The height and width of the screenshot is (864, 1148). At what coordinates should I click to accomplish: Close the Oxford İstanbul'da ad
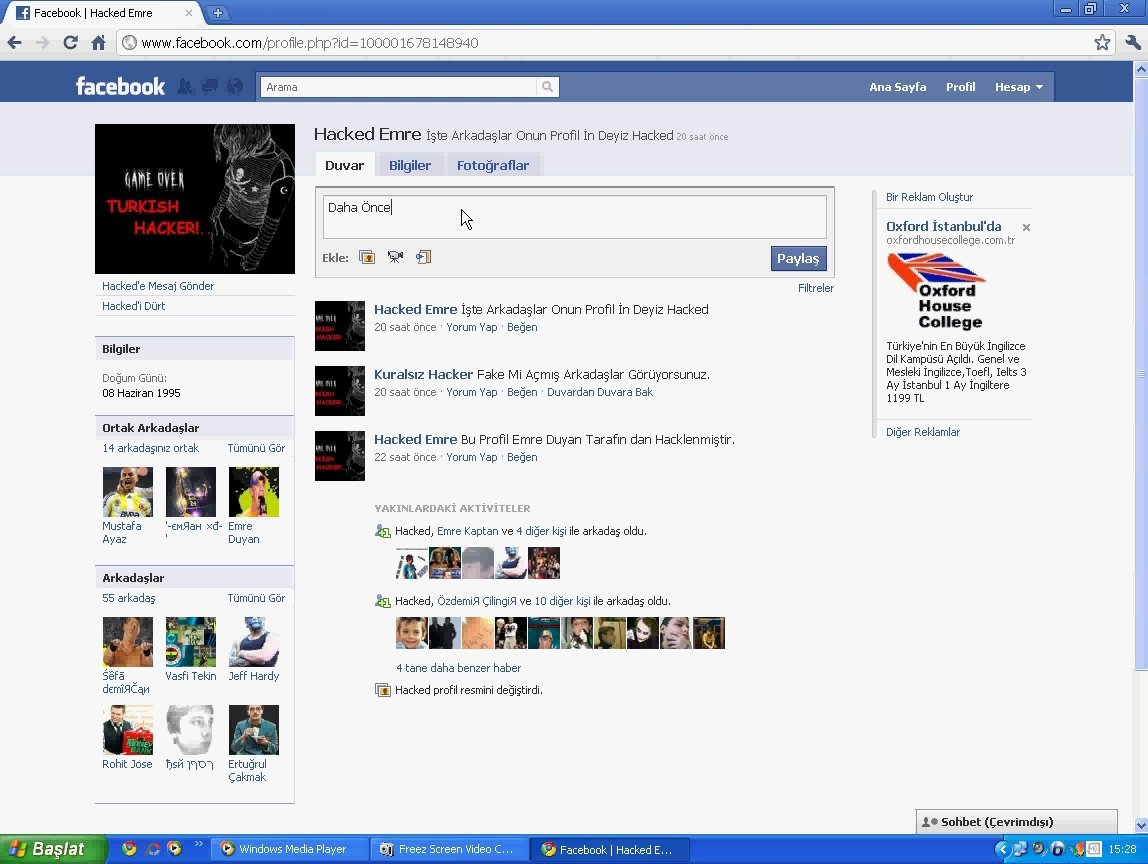click(x=1026, y=228)
